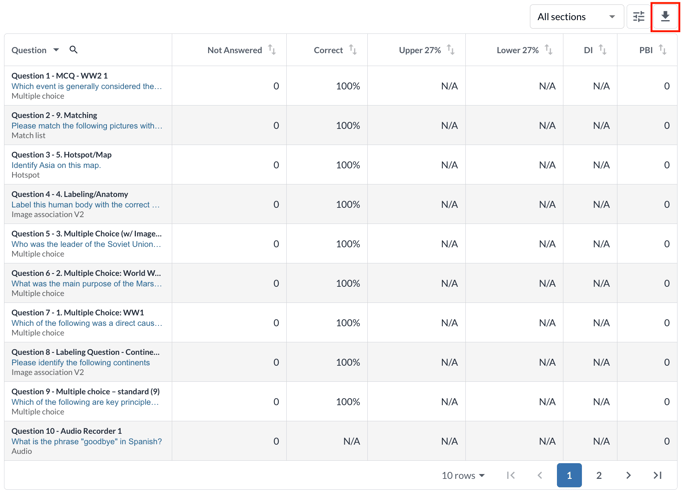This screenshot has height=497, width=688.
Task: Jump to the last page
Action: (x=657, y=476)
